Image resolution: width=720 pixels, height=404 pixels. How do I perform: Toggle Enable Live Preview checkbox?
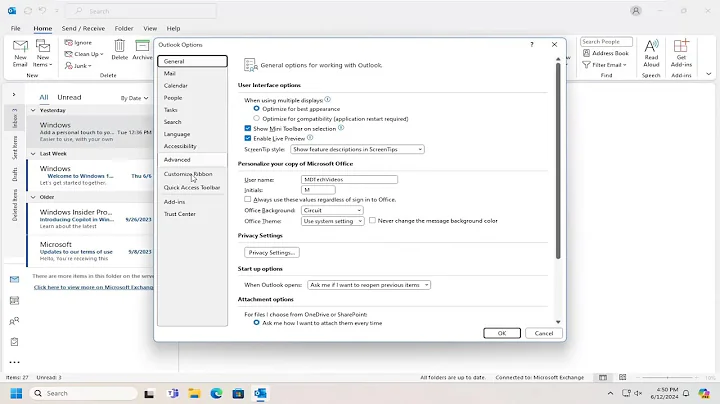pos(248,138)
